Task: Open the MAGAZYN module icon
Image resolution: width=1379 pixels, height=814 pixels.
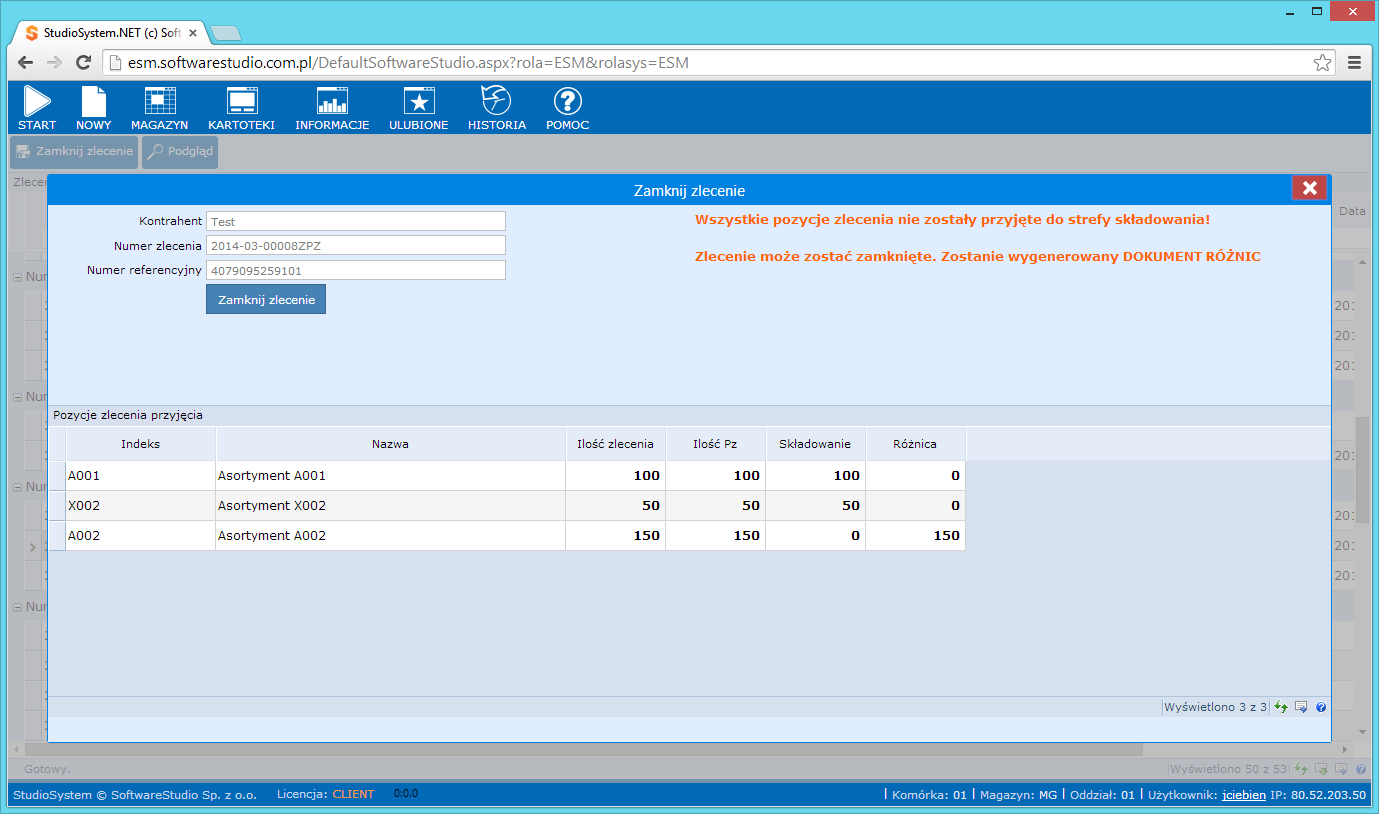Action: (x=160, y=108)
